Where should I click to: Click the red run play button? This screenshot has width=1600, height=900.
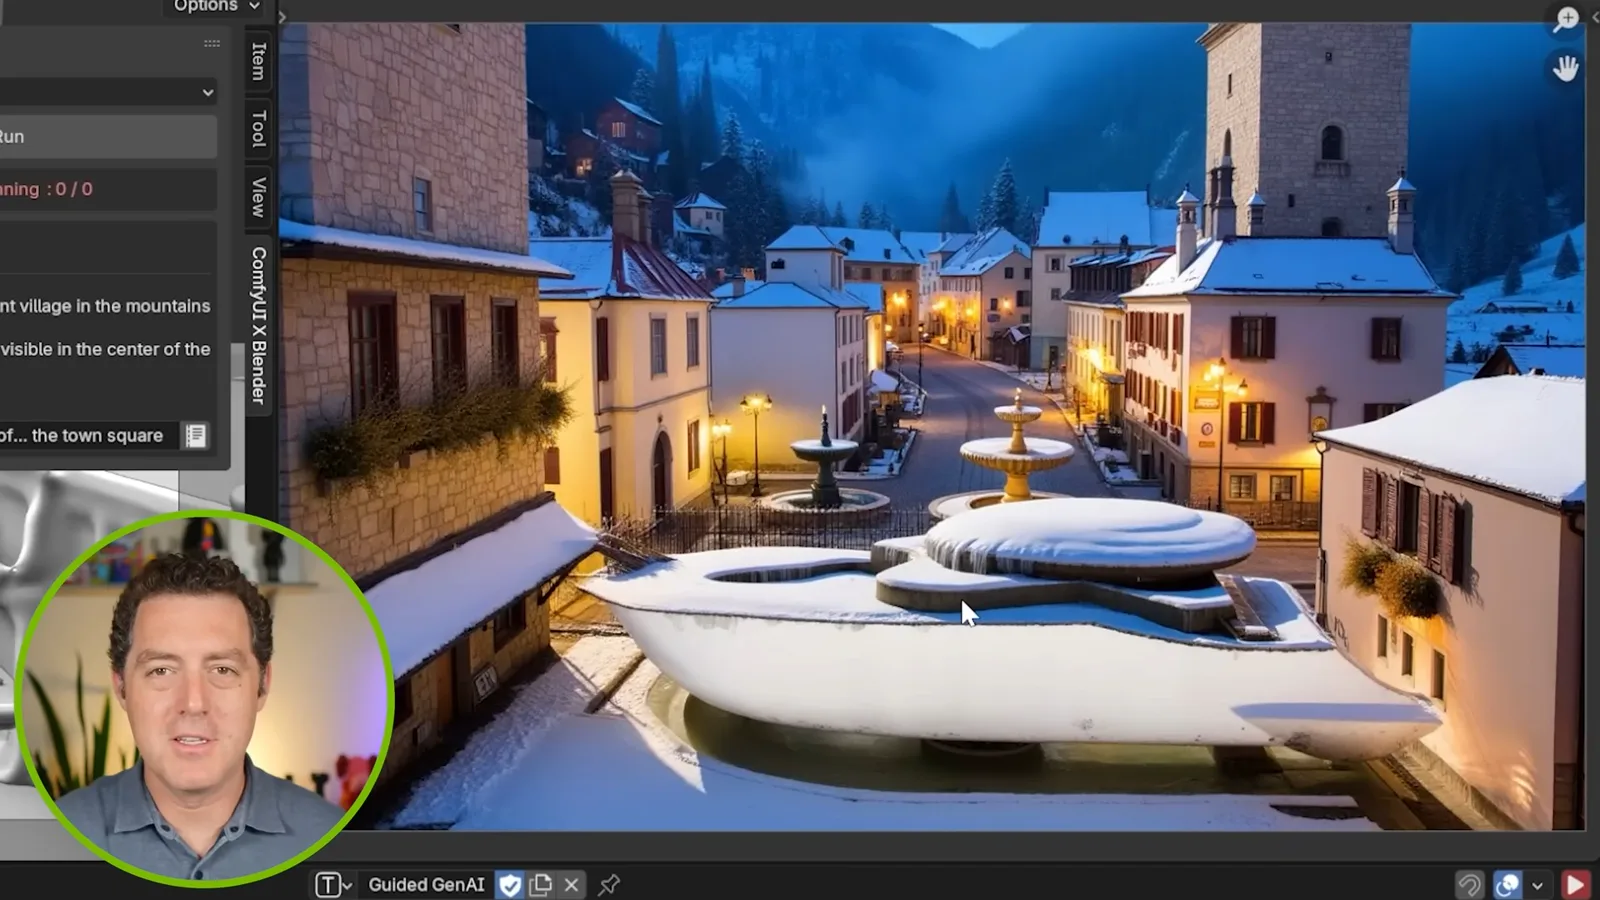click(x=1575, y=885)
